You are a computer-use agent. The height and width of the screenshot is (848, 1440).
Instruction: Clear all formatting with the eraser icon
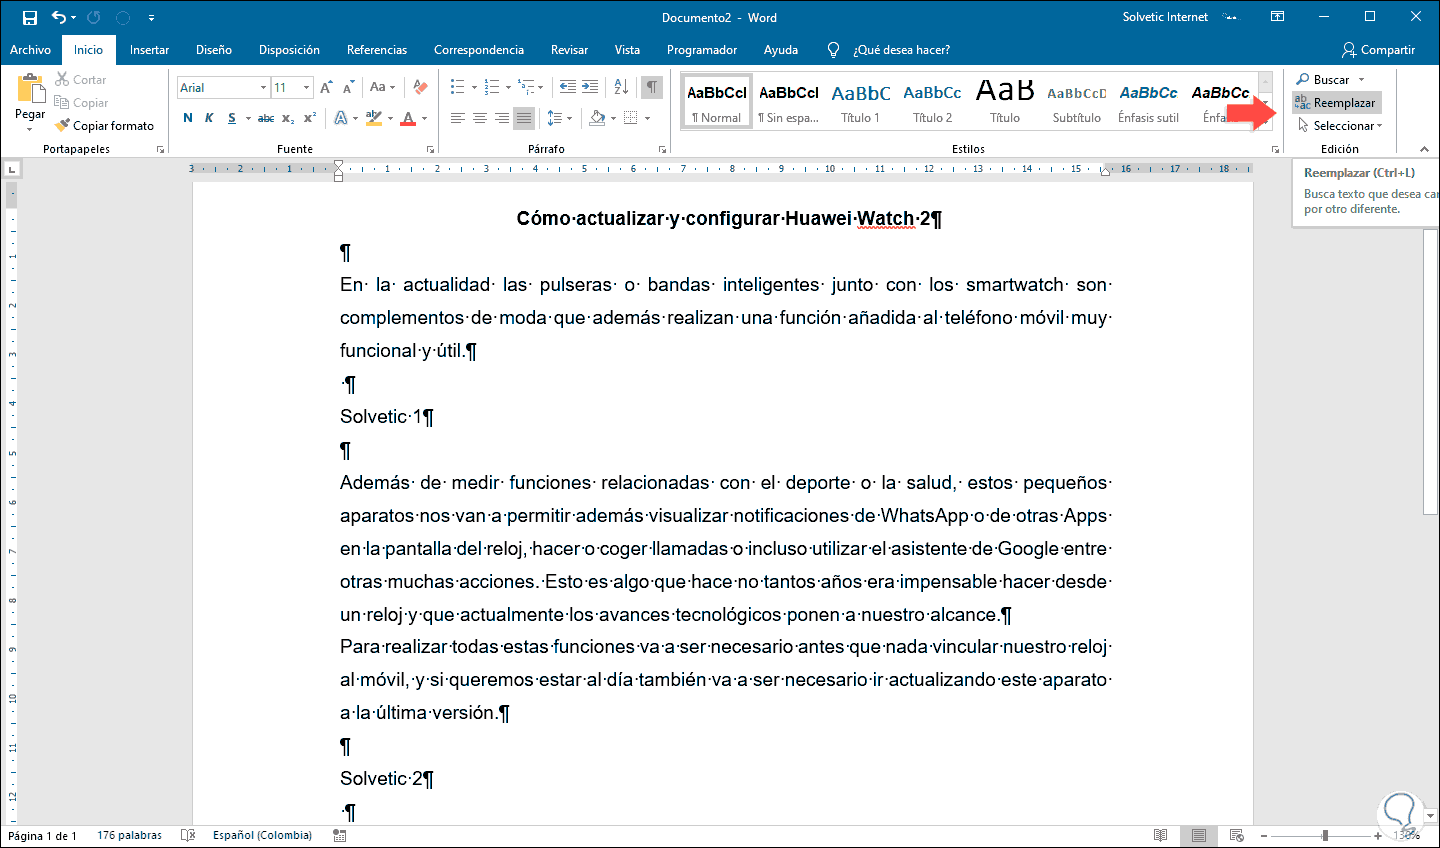420,88
